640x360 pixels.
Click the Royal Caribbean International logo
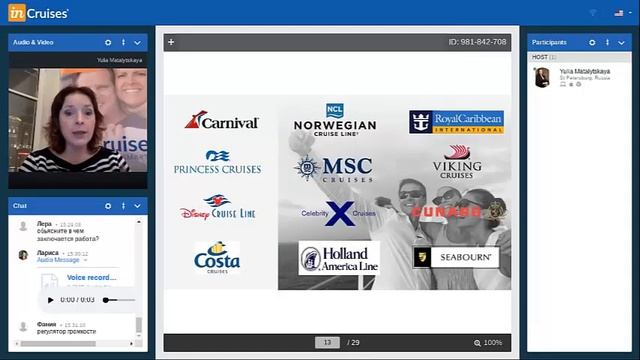tap(456, 122)
